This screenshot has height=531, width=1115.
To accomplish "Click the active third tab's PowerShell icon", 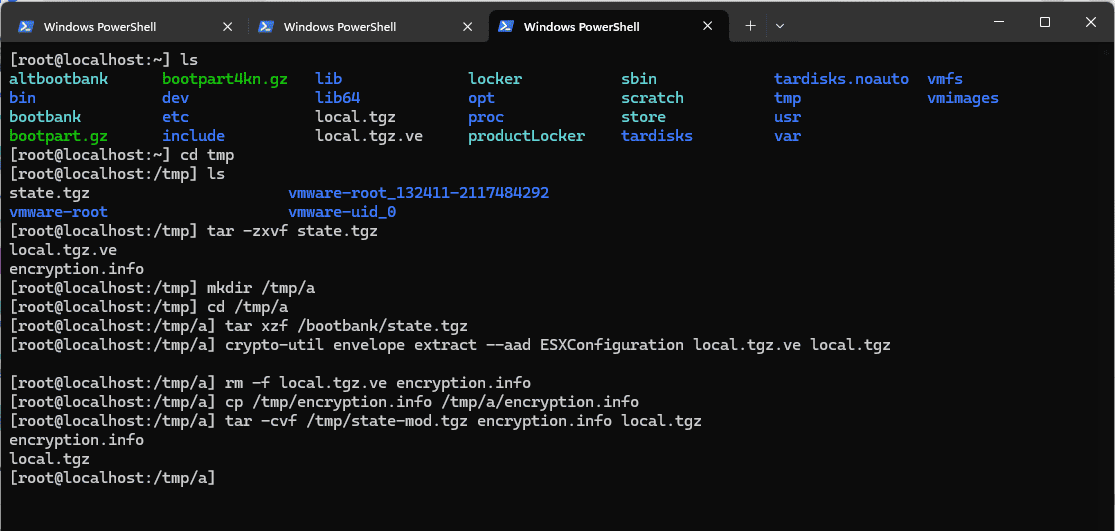I will point(506,27).
